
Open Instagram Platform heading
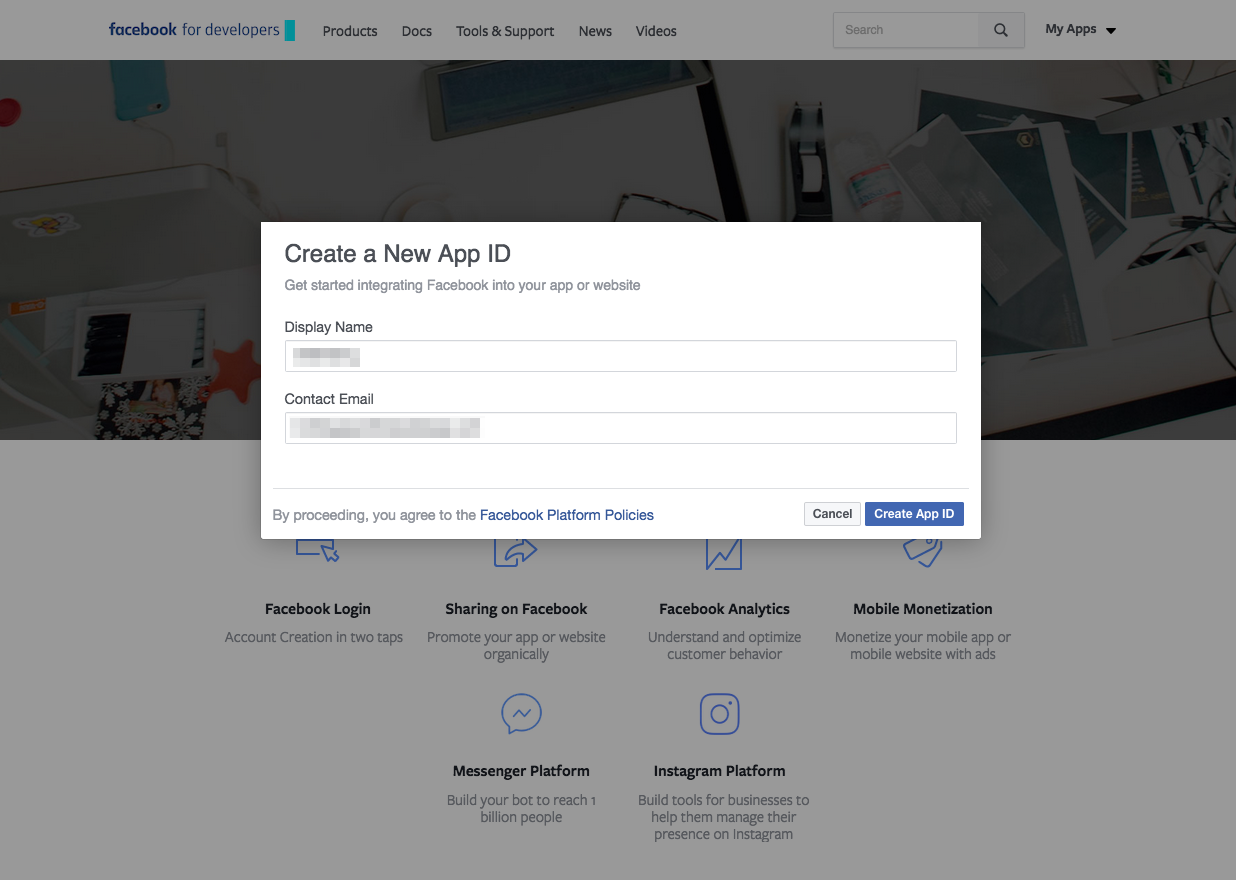point(719,771)
